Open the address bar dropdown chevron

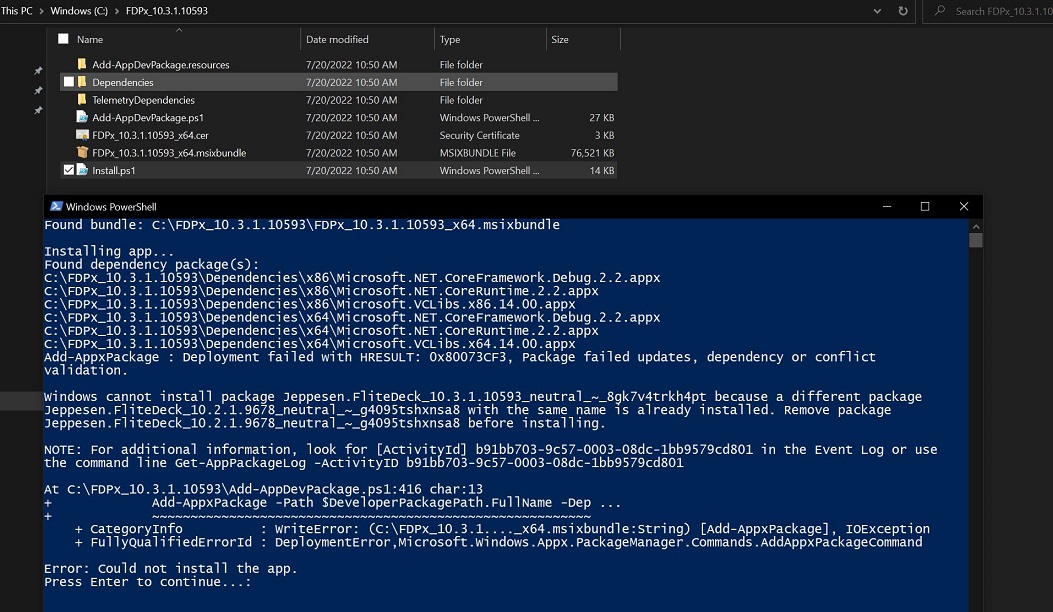point(877,11)
